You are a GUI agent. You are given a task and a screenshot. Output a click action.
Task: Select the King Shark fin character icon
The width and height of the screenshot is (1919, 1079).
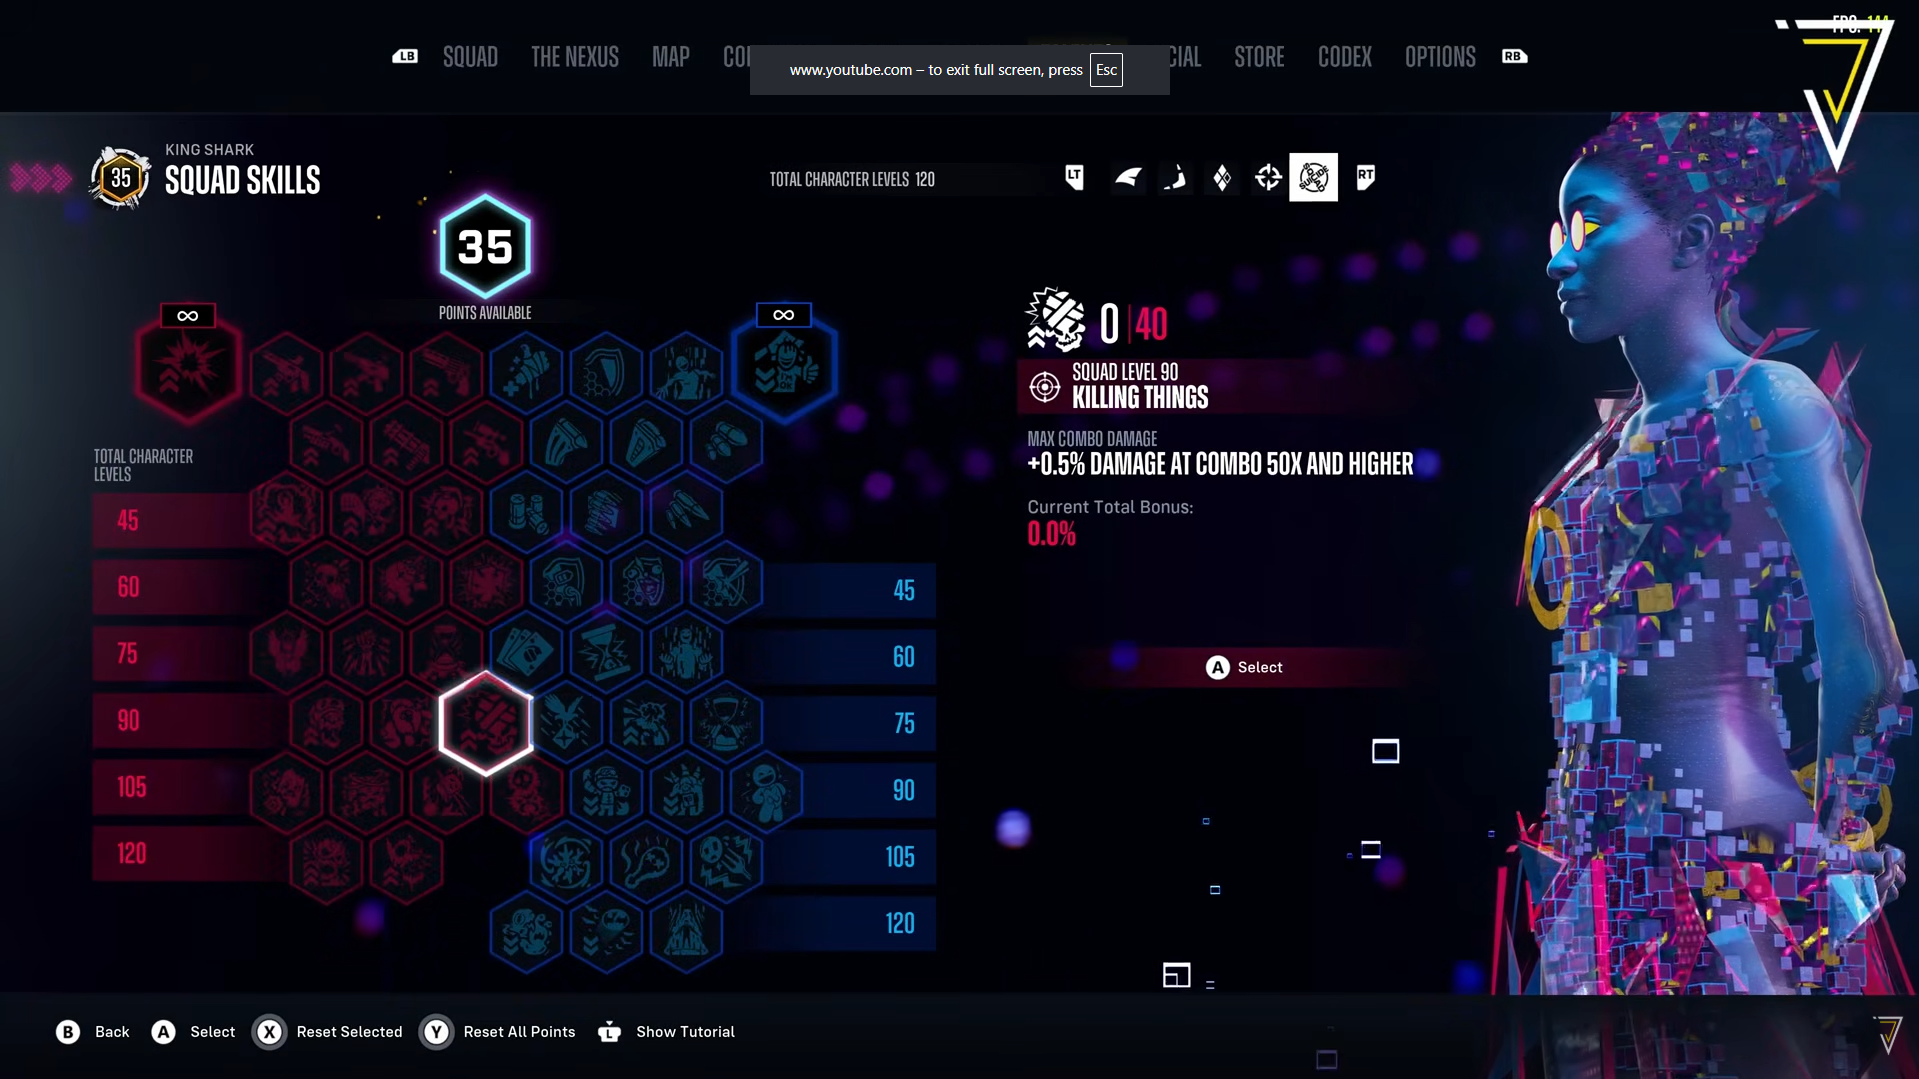pyautogui.click(x=1128, y=178)
